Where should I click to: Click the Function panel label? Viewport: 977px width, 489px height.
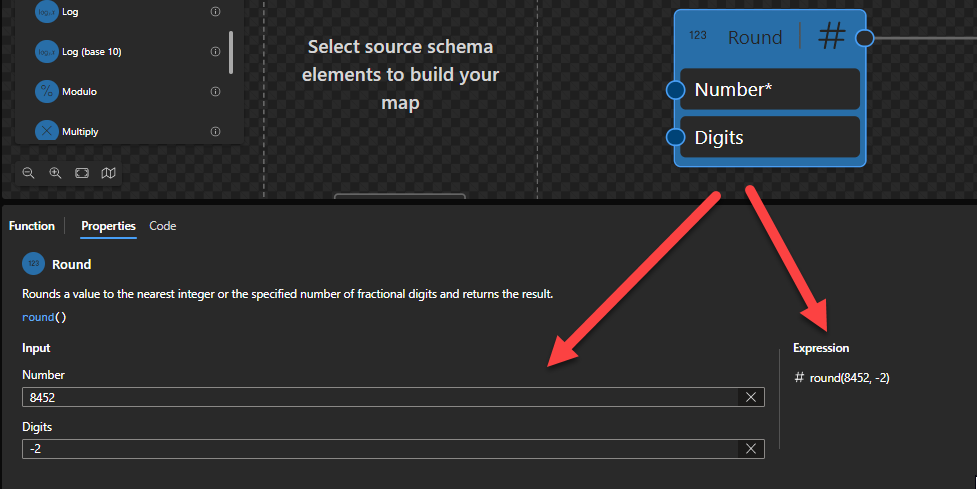[x=32, y=226]
